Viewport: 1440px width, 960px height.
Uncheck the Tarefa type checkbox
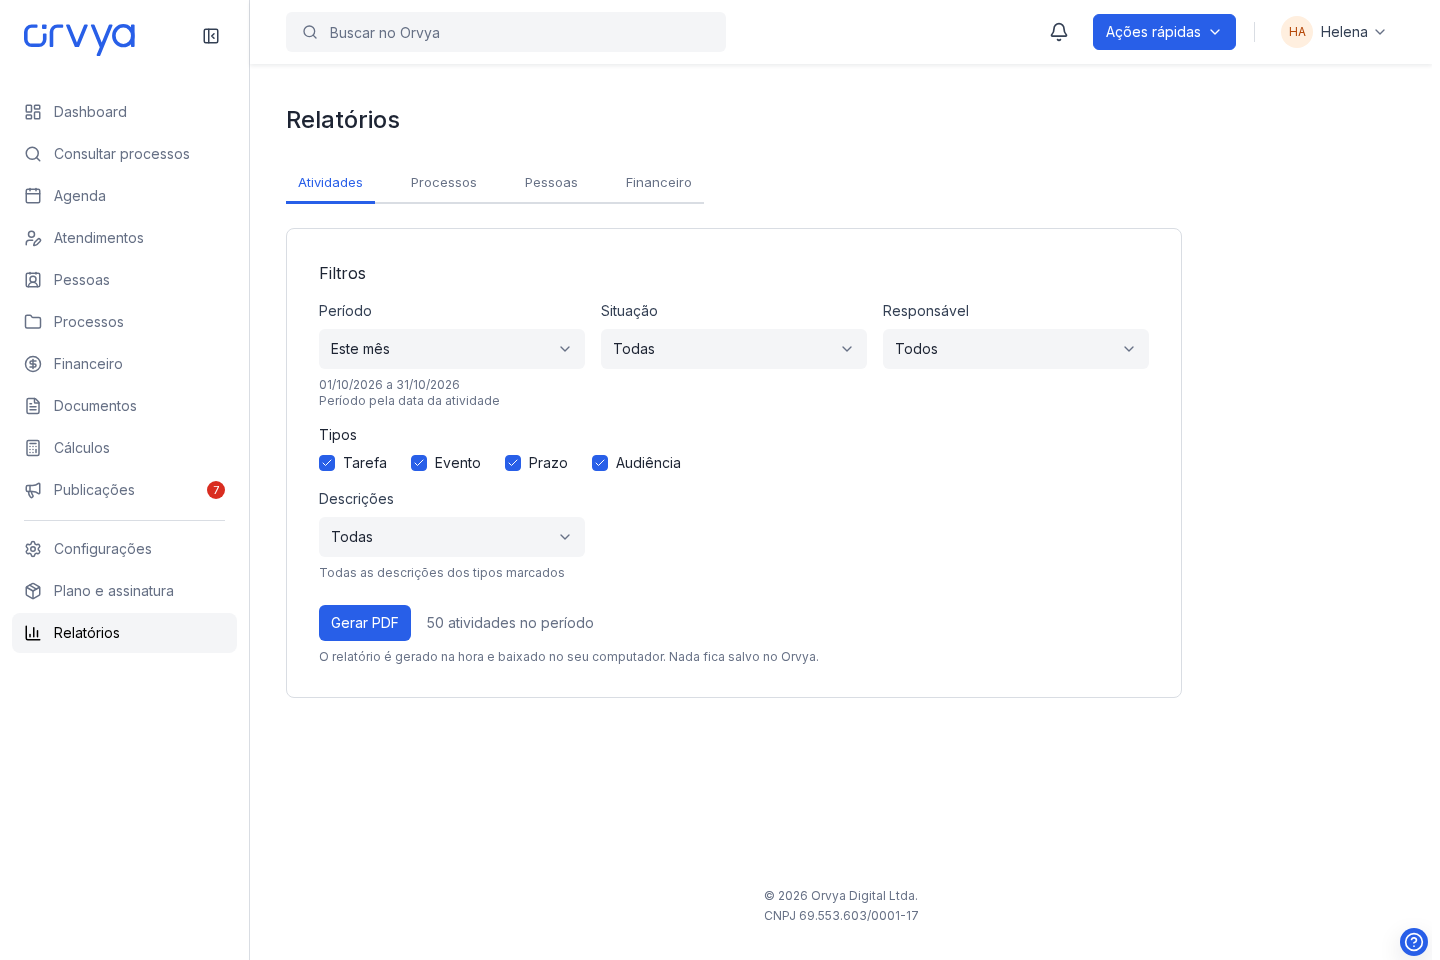[327, 463]
